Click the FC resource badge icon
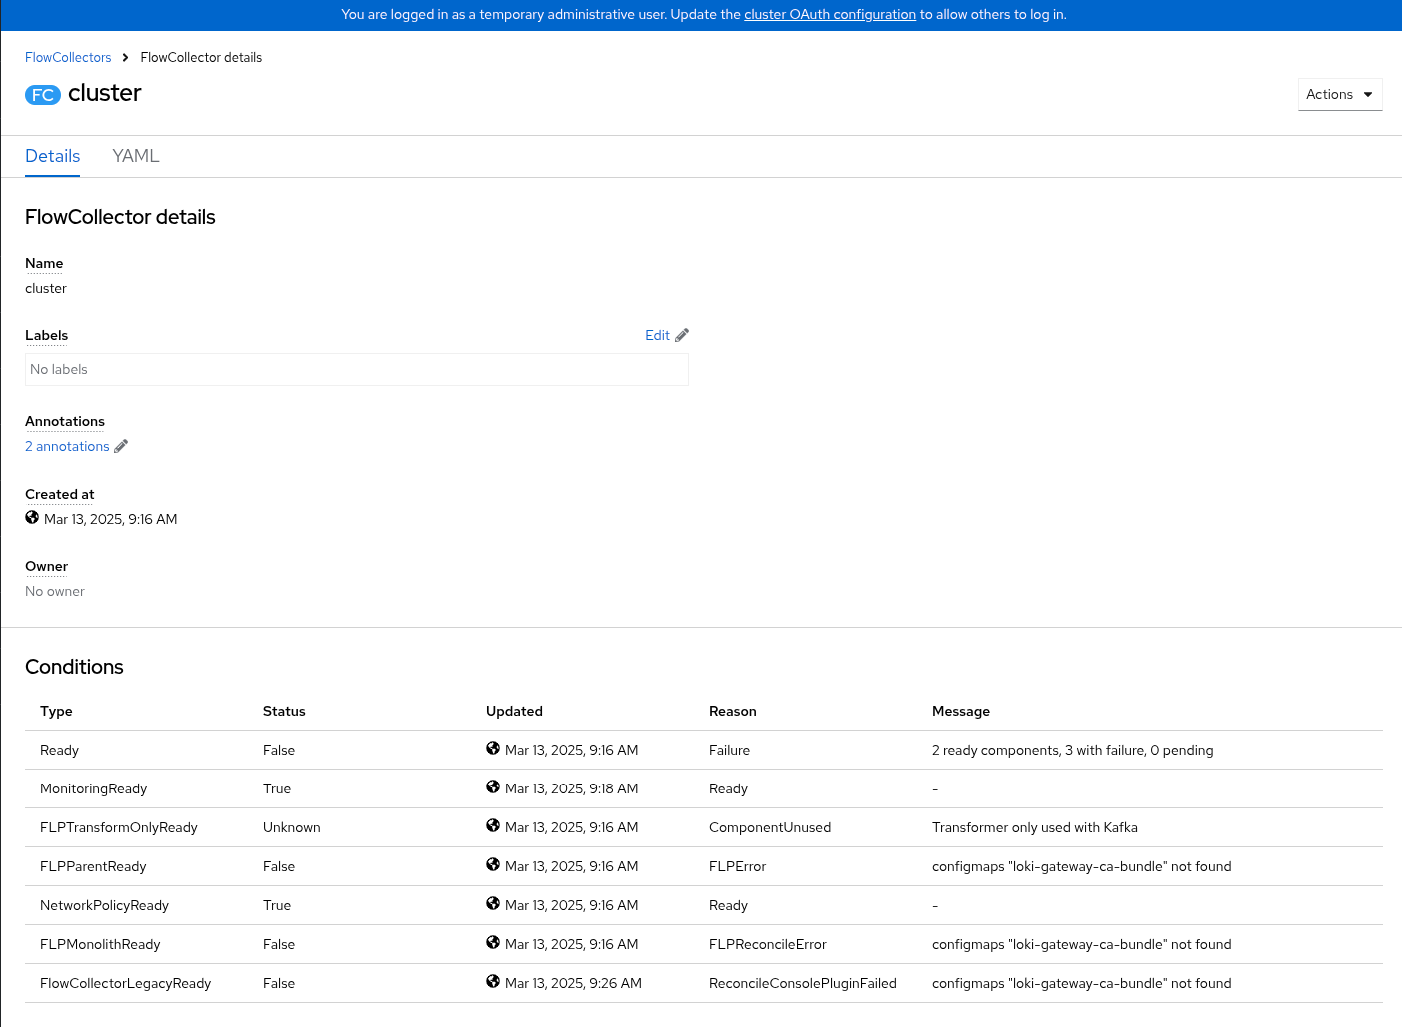Viewport: 1402px width, 1028px height. (x=43, y=95)
